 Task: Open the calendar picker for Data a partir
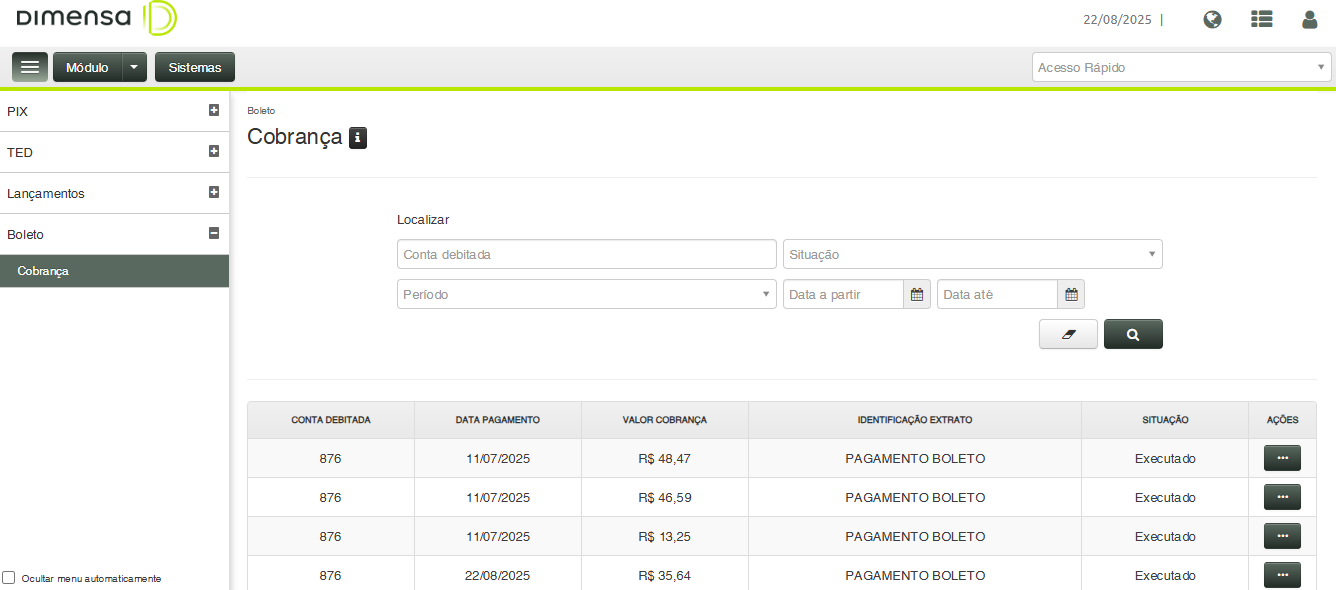coord(916,294)
